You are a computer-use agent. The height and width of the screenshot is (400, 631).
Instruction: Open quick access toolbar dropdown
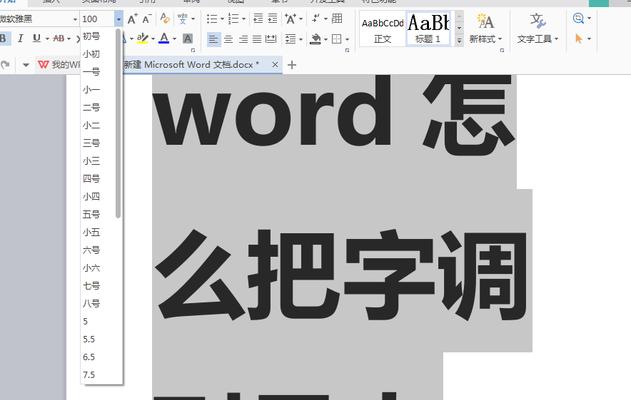[26, 65]
